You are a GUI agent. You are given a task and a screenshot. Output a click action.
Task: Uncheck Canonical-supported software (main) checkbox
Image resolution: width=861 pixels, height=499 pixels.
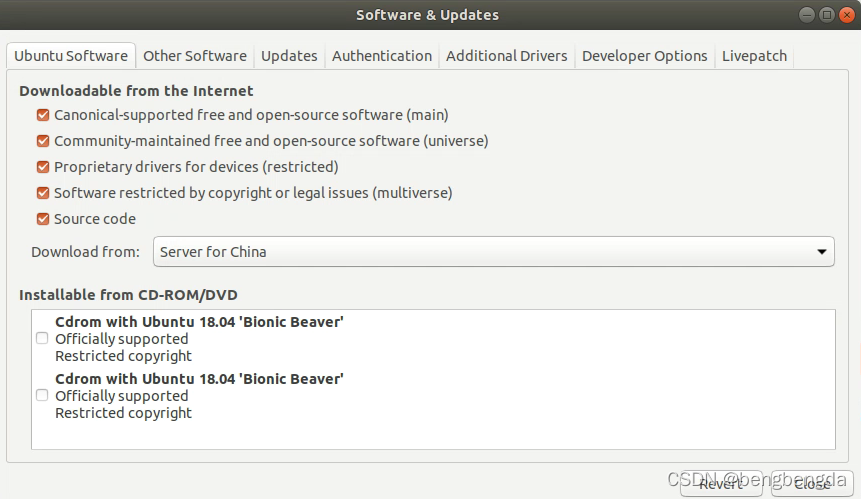tap(43, 115)
